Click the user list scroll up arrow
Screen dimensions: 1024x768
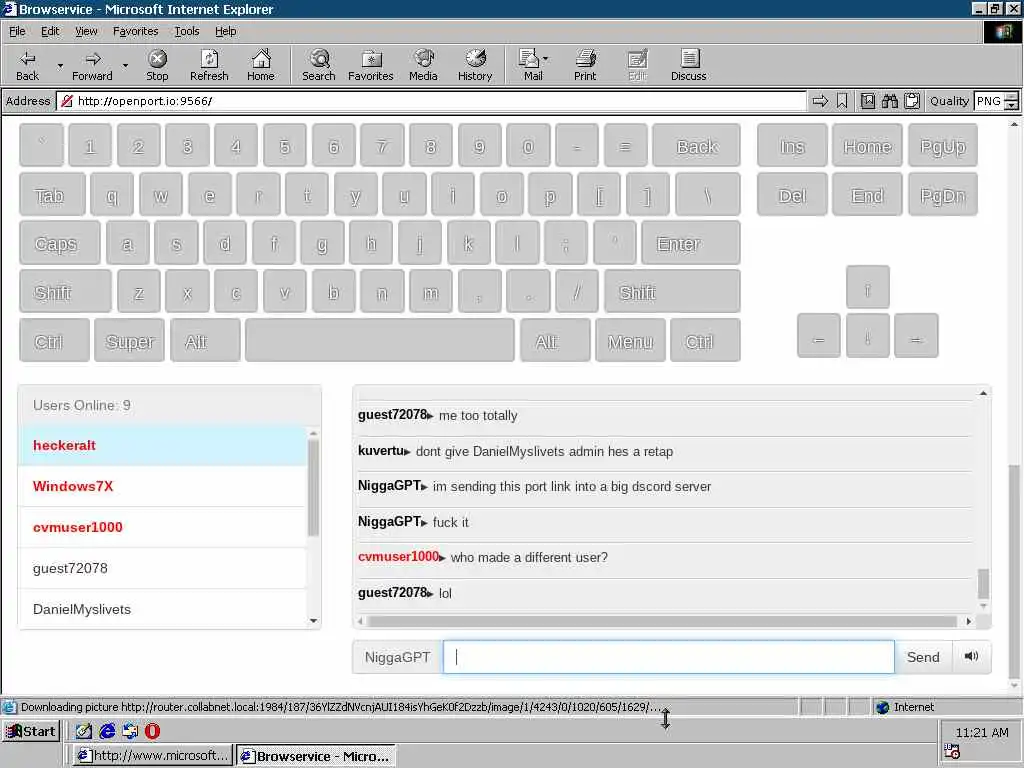[x=313, y=433]
